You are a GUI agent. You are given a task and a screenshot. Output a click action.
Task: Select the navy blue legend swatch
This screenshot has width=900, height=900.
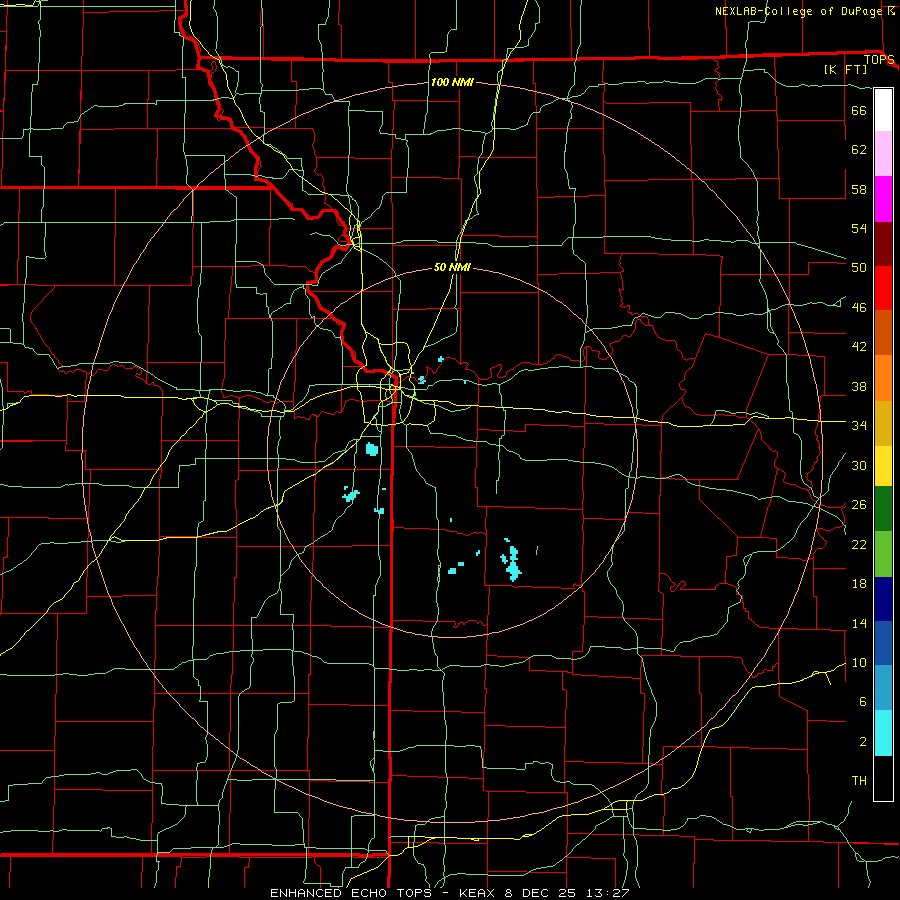point(883,599)
